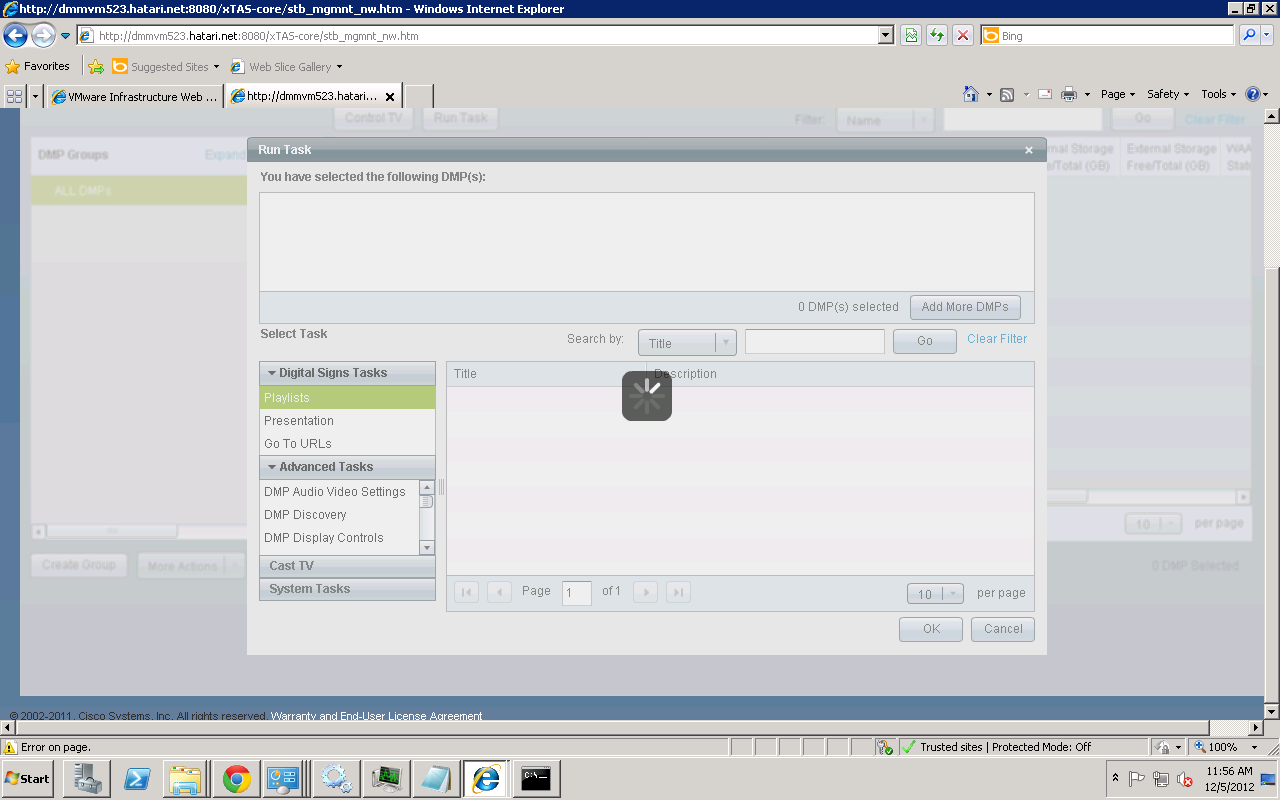Image resolution: width=1280 pixels, height=800 pixels.
Task: Click the Home icon in command bar
Action: click(970, 94)
